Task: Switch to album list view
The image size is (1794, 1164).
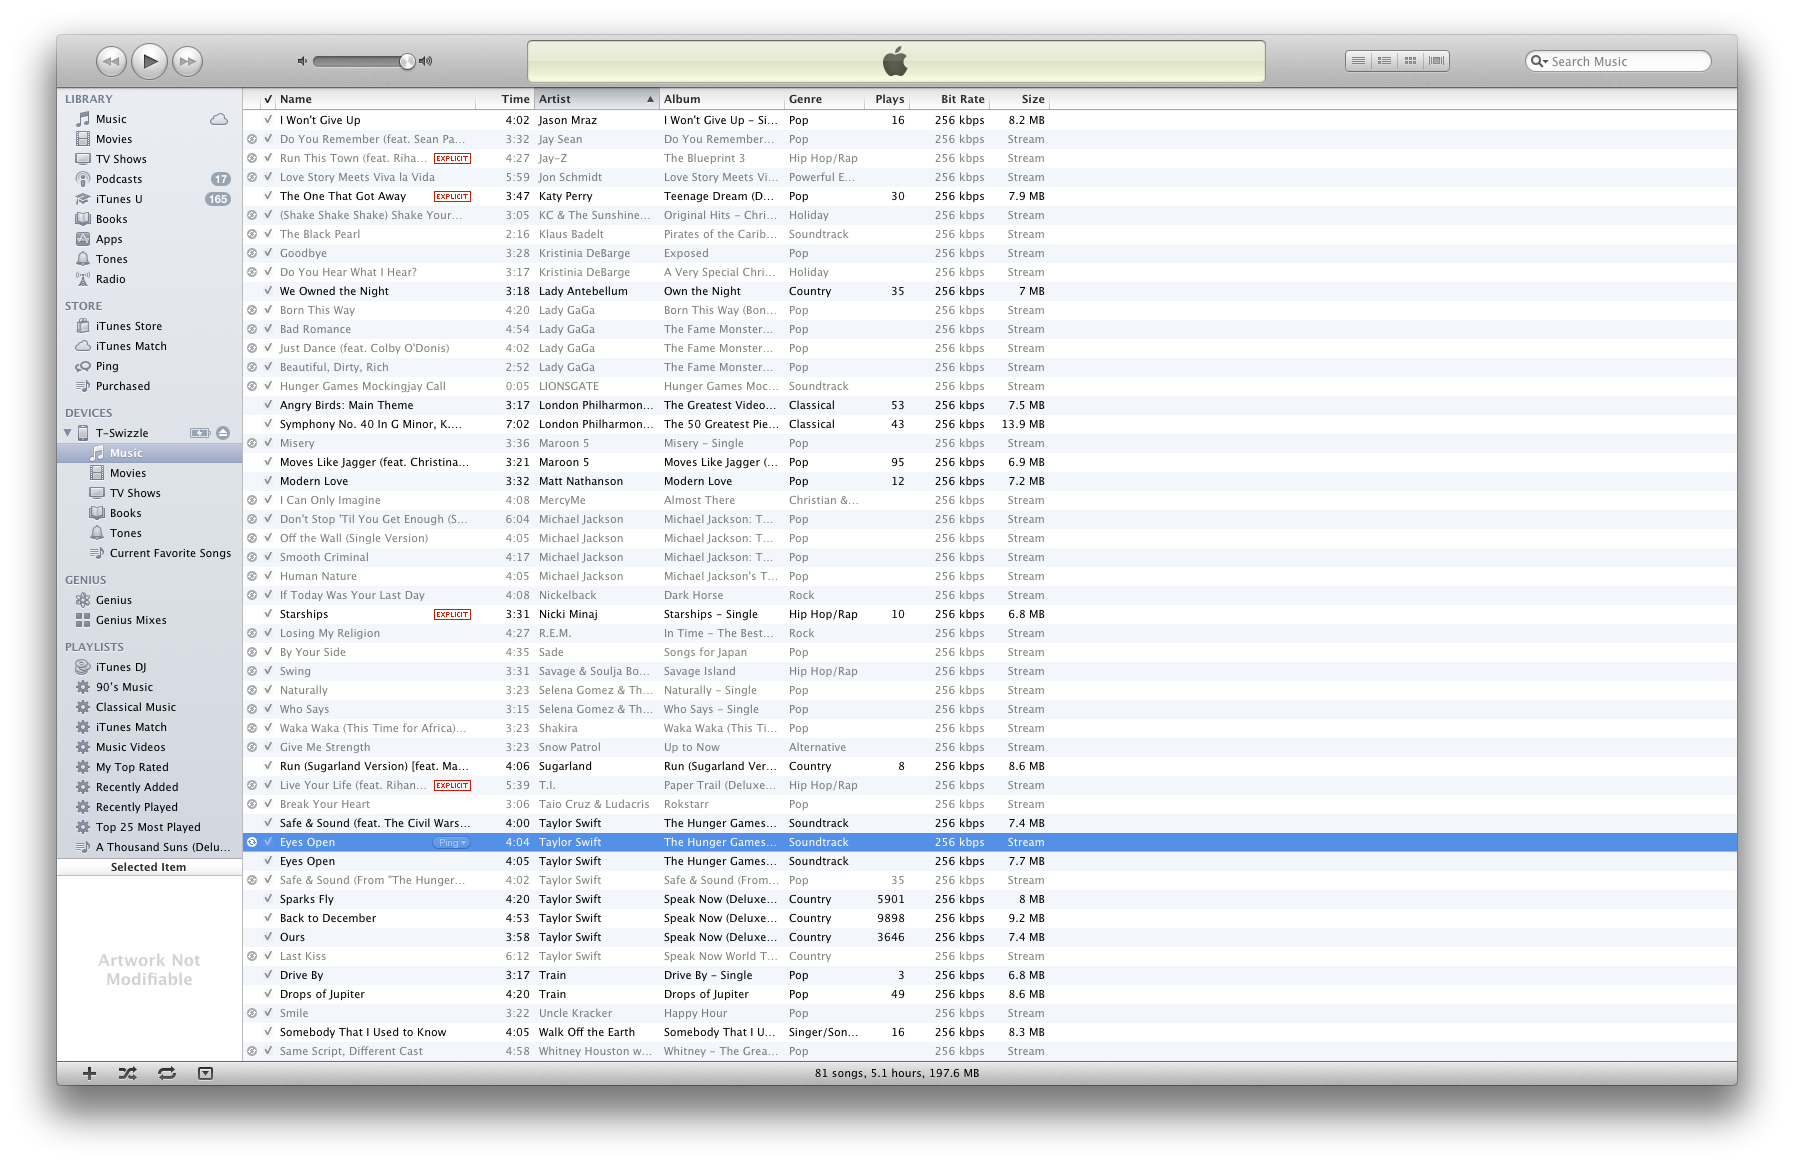Action: tap(1384, 61)
